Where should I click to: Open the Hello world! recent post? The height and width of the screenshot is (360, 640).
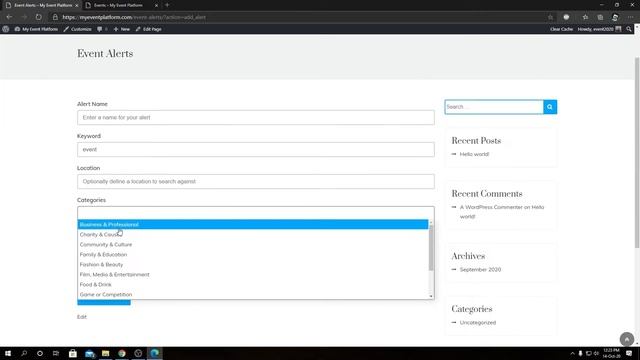474,154
